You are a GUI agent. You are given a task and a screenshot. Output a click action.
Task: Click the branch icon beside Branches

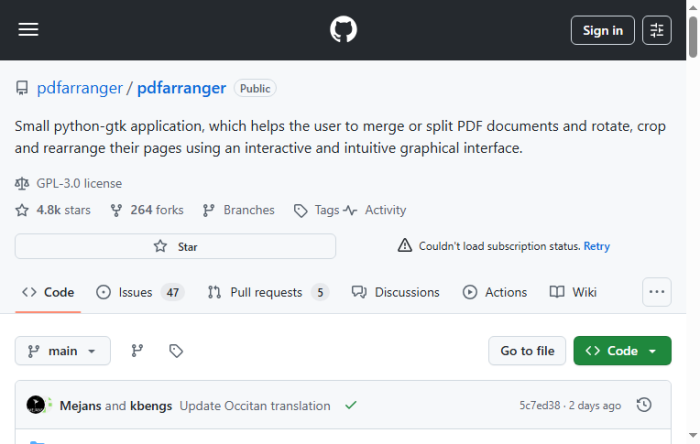coord(208,210)
